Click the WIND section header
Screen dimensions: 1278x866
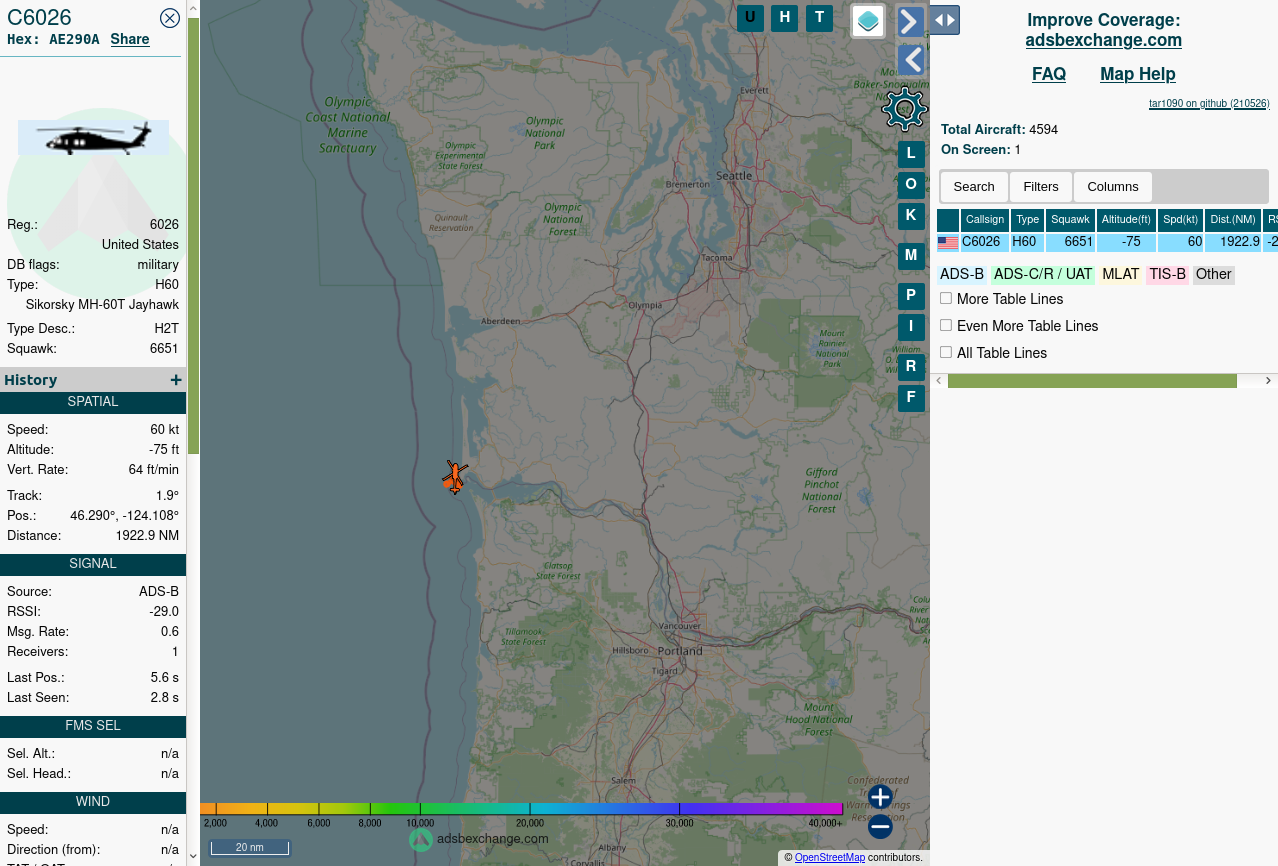93,802
